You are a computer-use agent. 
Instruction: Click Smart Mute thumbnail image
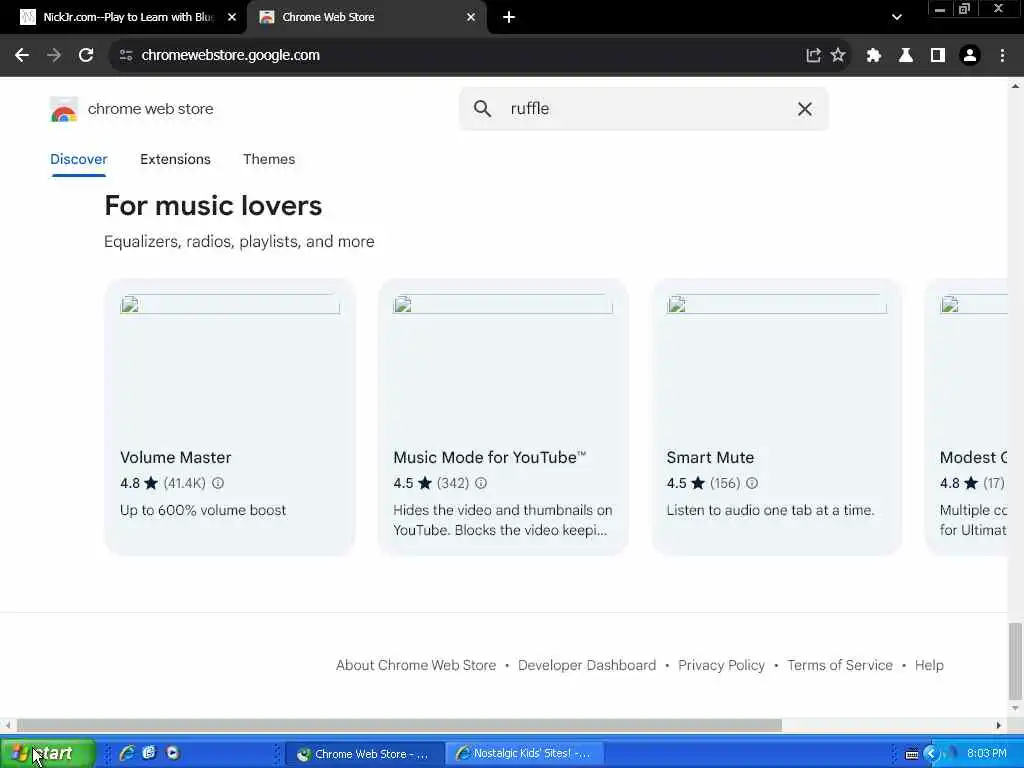click(x=776, y=304)
